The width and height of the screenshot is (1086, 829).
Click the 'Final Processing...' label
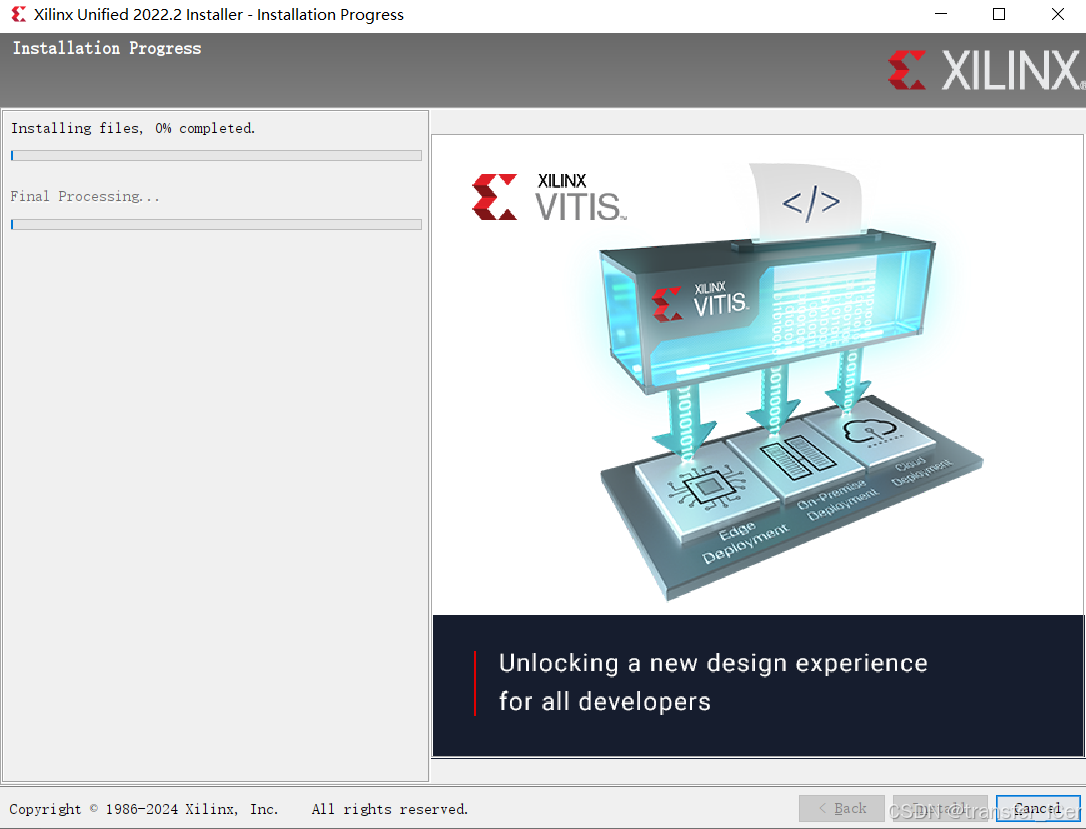[84, 197]
